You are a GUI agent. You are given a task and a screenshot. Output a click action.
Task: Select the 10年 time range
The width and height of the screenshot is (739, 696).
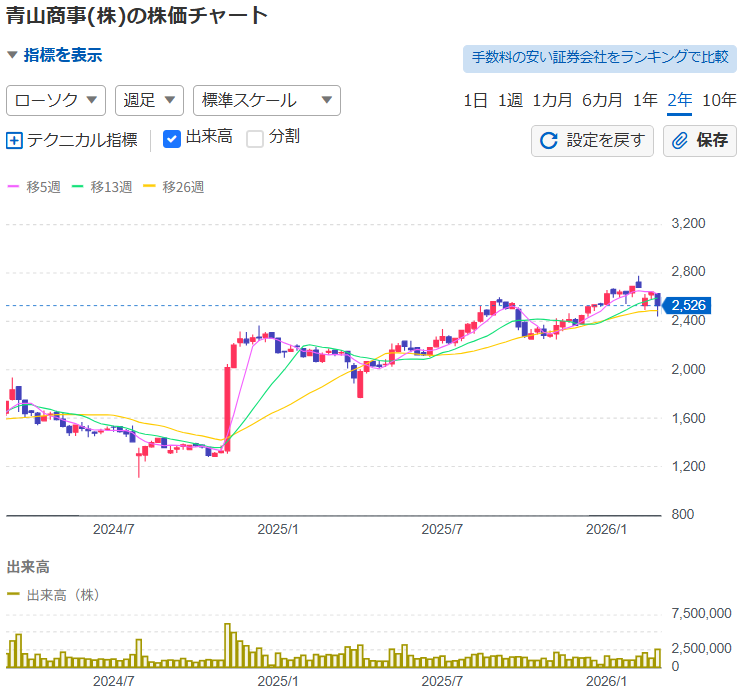pyautogui.click(x=719, y=100)
